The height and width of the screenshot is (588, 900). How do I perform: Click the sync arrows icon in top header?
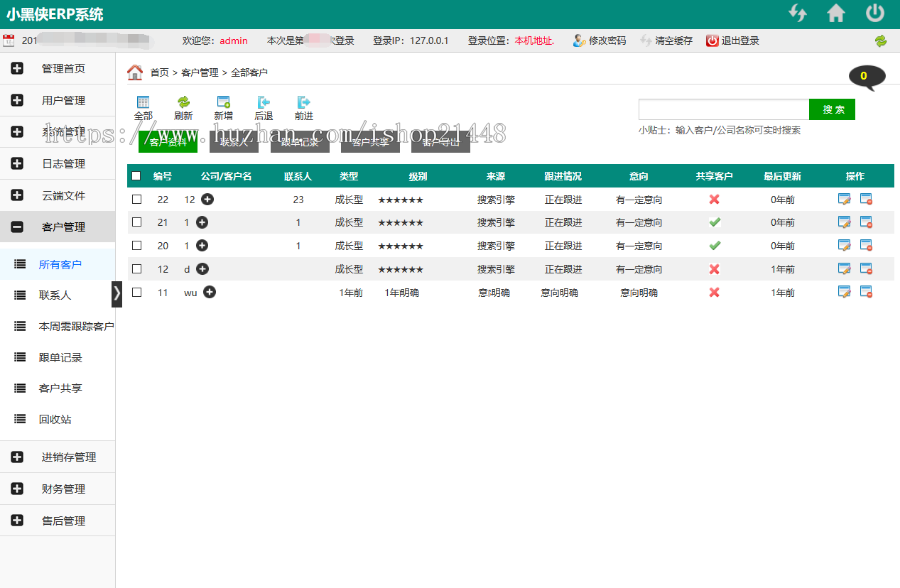[798, 13]
